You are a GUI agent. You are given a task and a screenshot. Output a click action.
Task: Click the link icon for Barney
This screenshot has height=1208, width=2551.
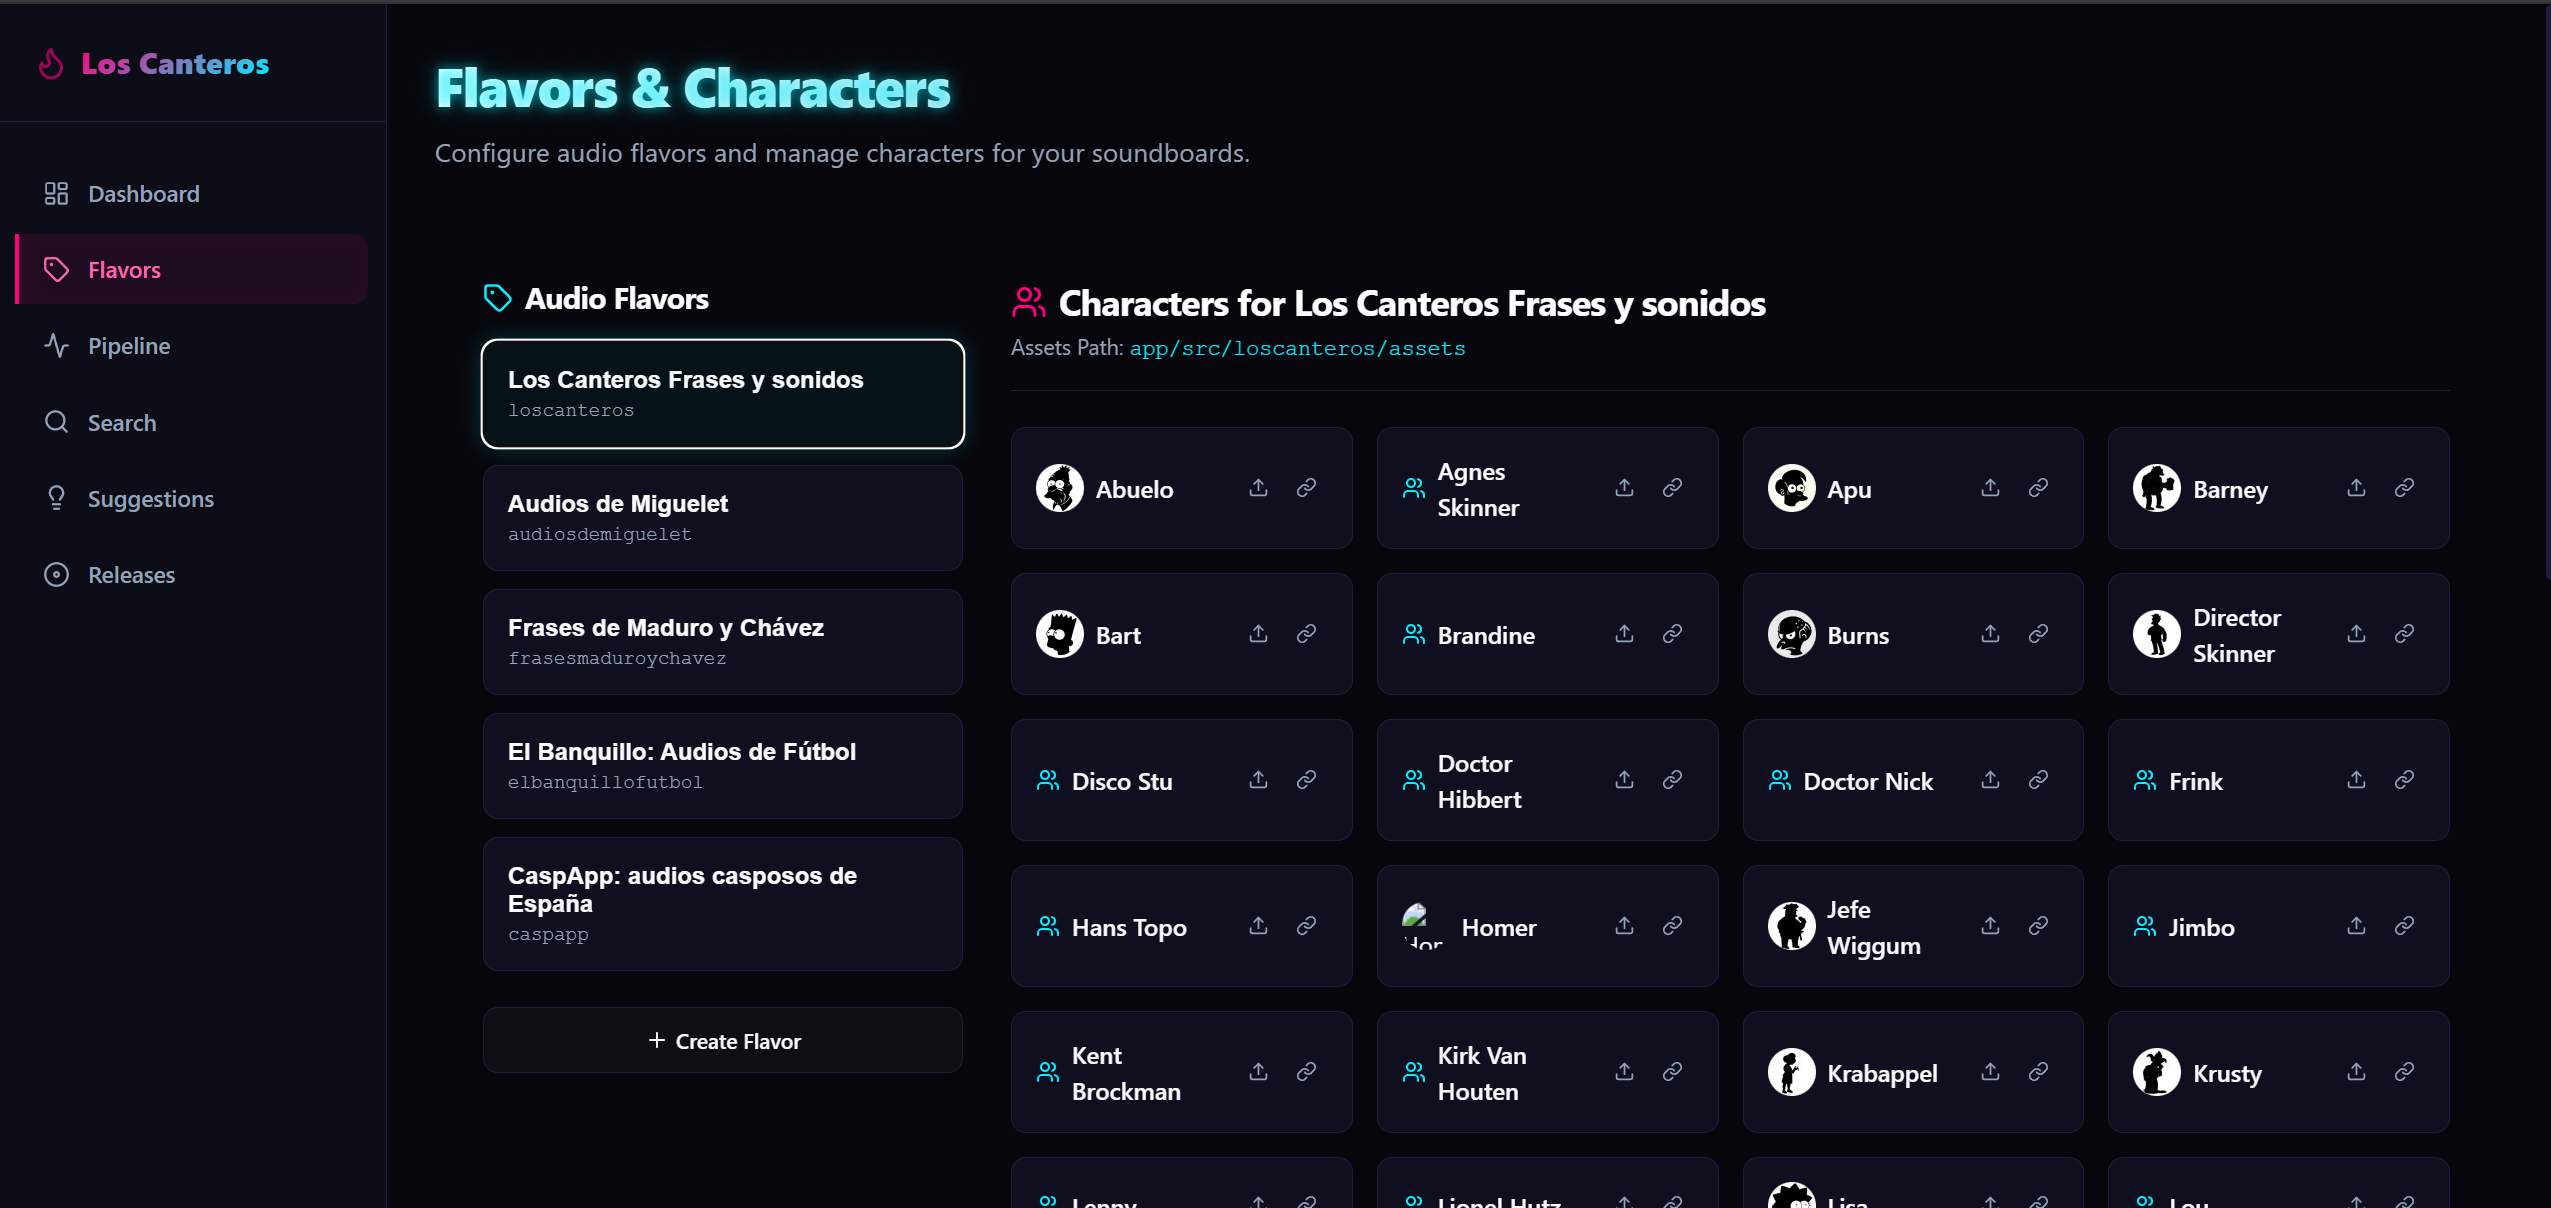[x=2404, y=487]
